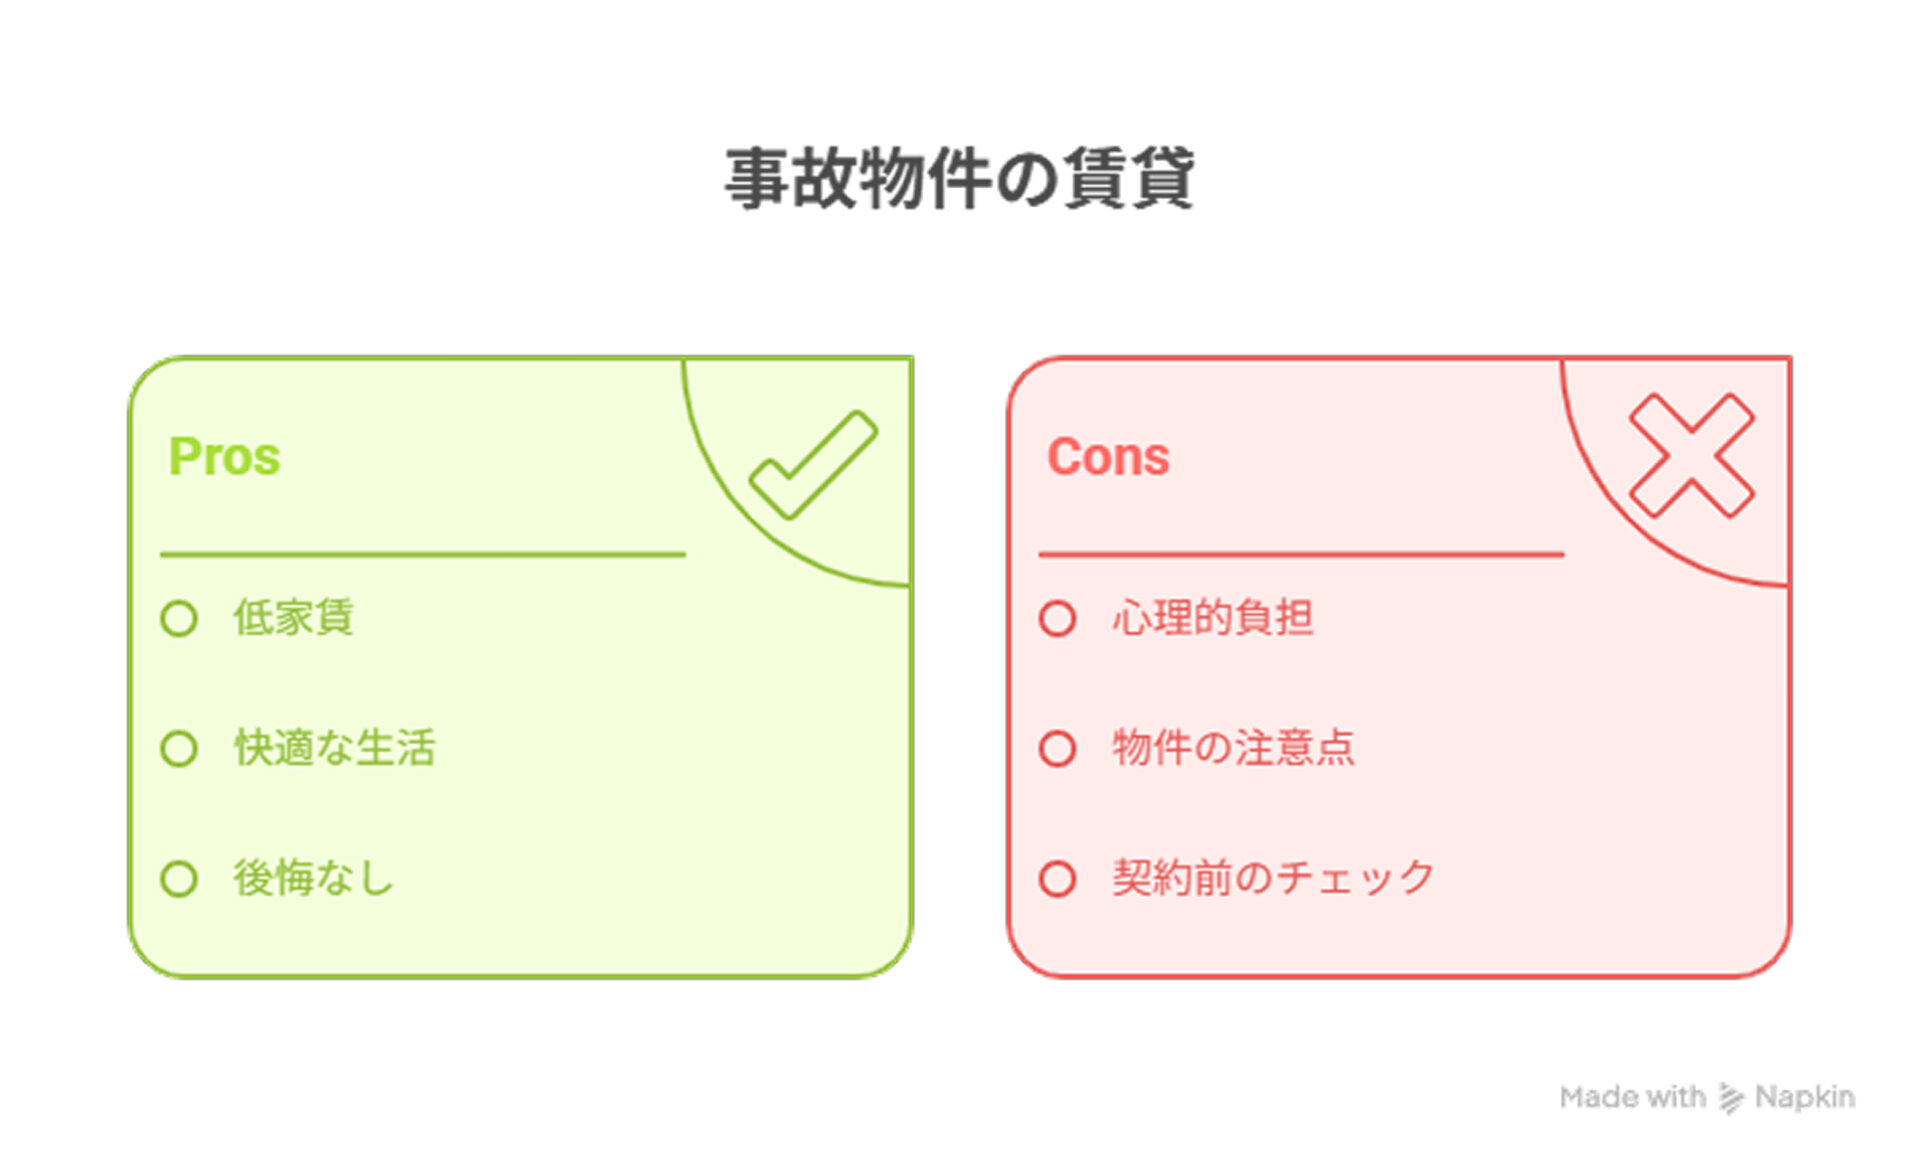Open the Made with Napkin link
The image size is (1920, 1172).
pos(1707,1097)
